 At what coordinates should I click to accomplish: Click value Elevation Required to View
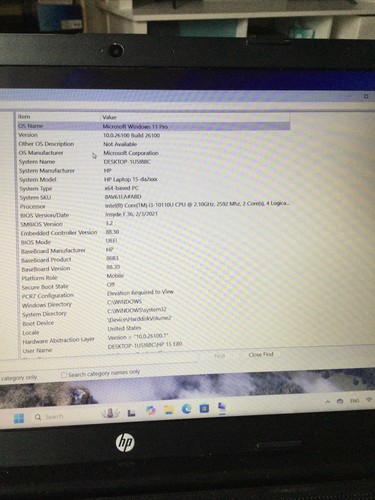pos(140,292)
